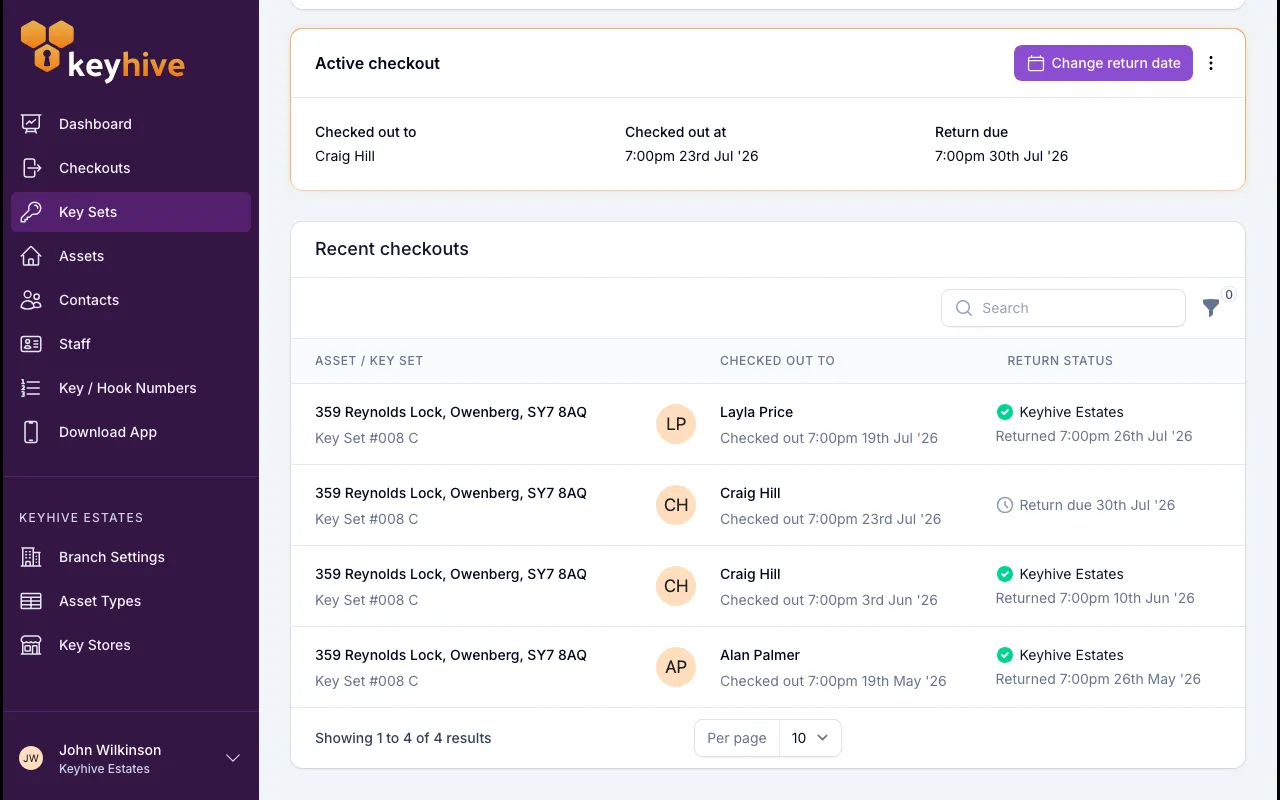Click the LP avatar for Layla Price
The height and width of the screenshot is (800, 1280).
point(676,424)
